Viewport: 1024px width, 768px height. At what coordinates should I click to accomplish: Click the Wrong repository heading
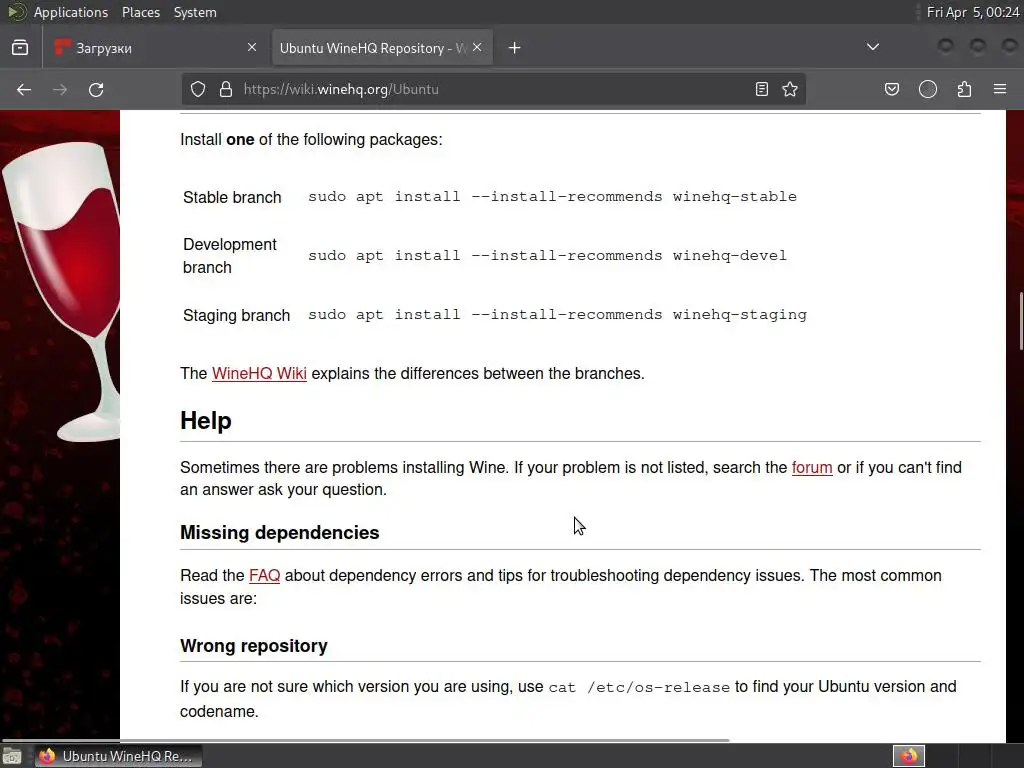(x=253, y=645)
